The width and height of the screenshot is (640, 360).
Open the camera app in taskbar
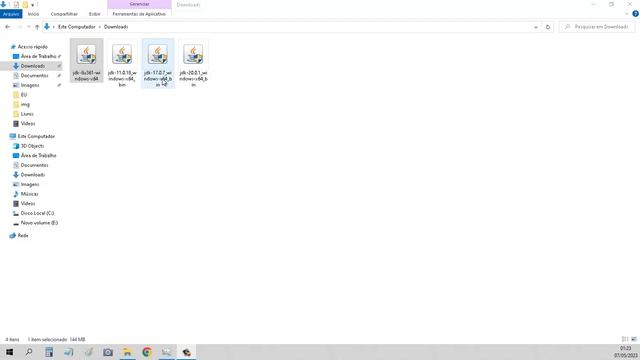[x=108, y=352]
